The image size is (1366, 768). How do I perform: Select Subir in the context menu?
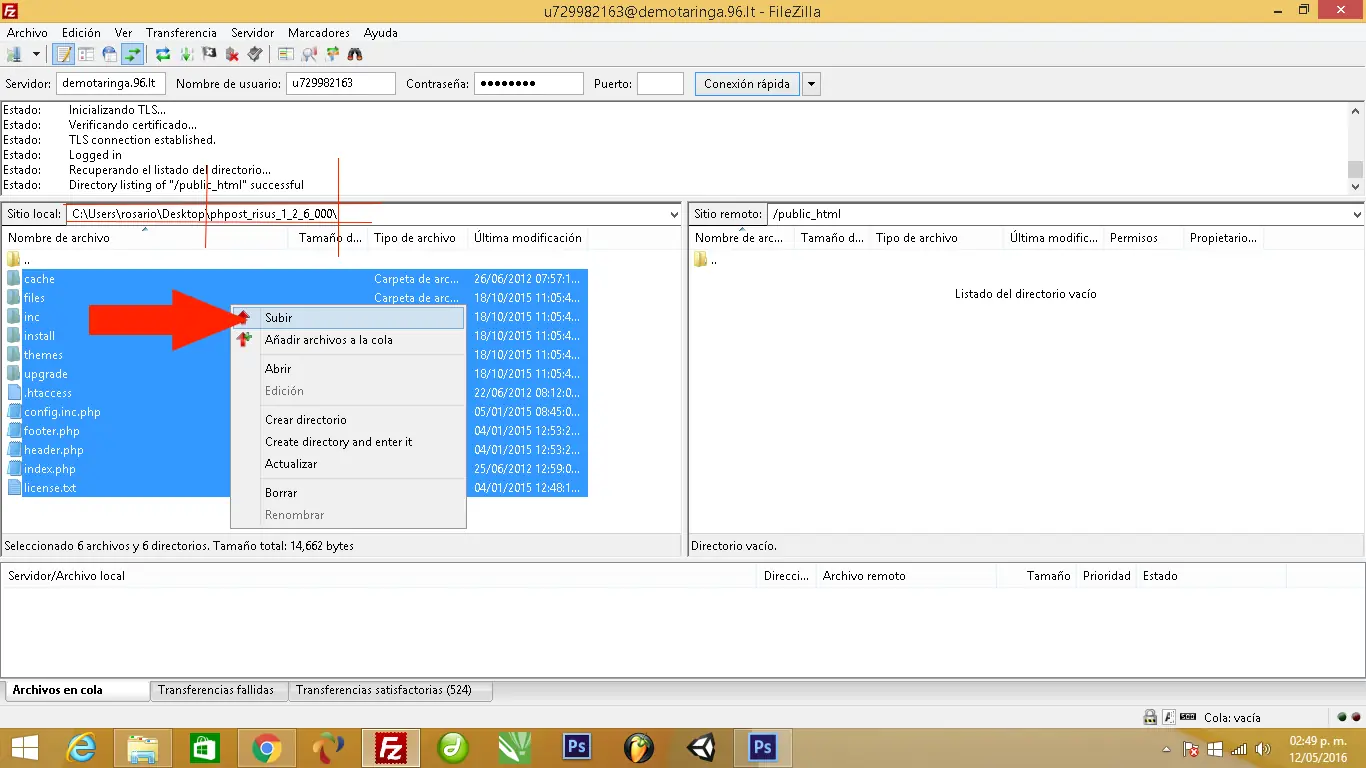[348, 318]
